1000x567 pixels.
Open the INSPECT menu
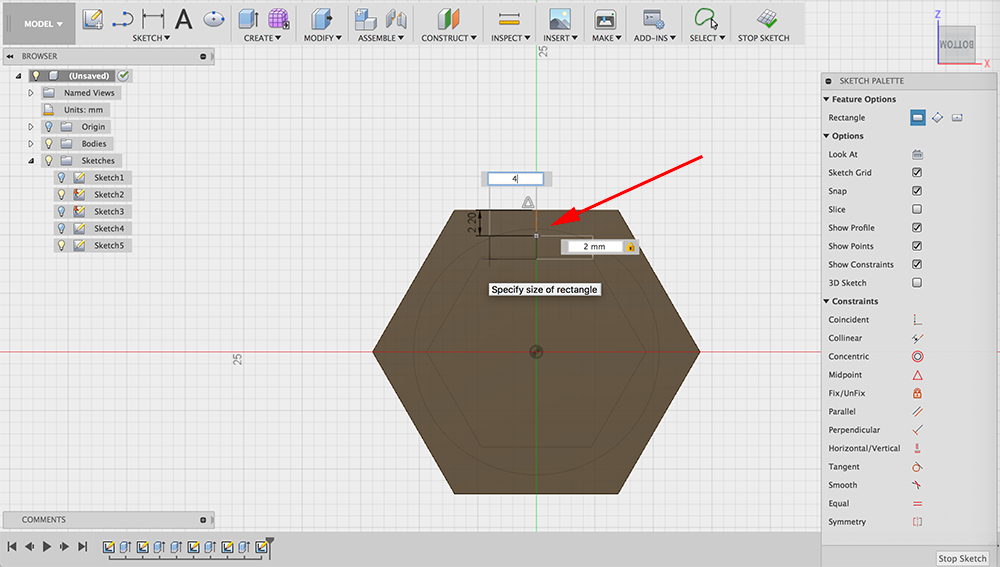pos(510,38)
